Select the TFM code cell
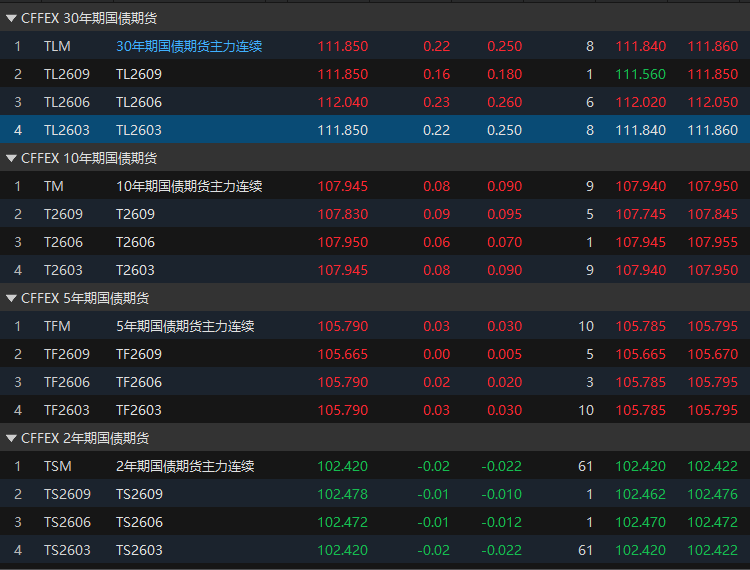Image resolution: width=750 pixels, height=570 pixels. pyautogui.click(x=57, y=326)
